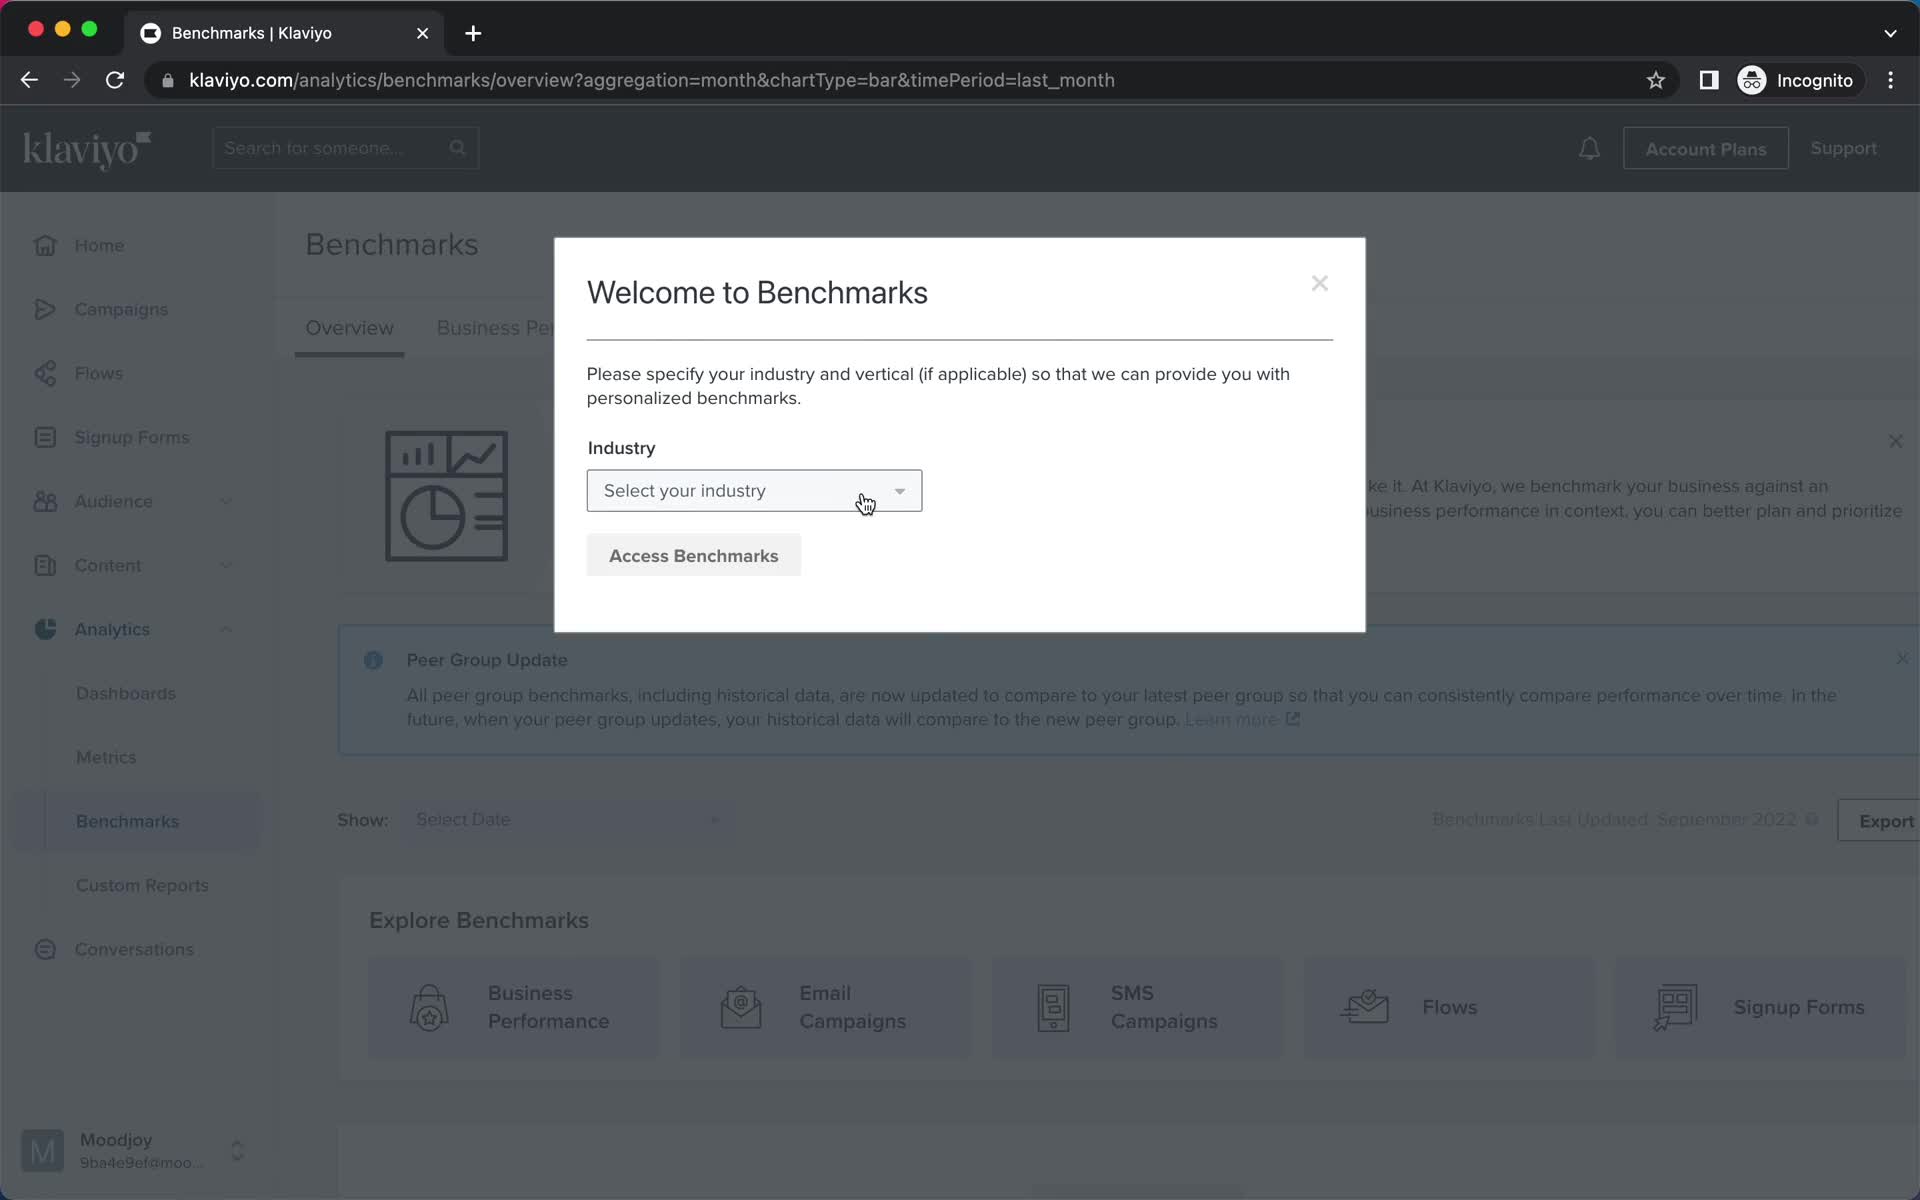
Task: Open the Email Campaigns benchmark card
Action: pyautogui.click(x=825, y=1008)
